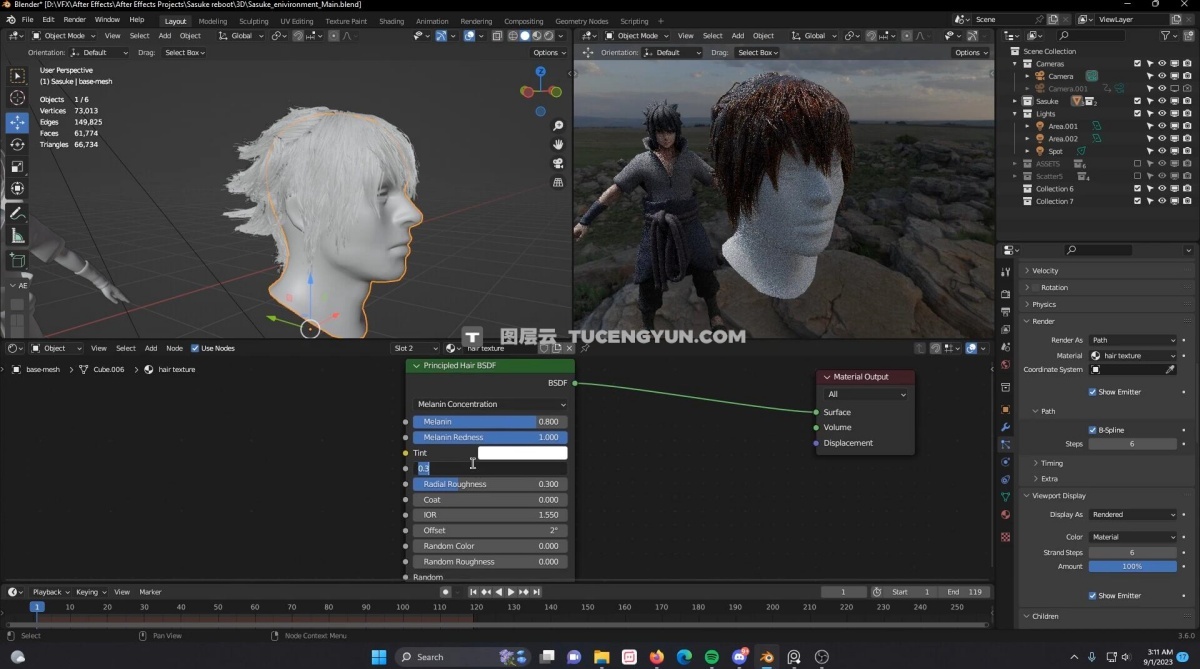Click the Windows Start button
This screenshot has height=669, width=1200.
379,657
